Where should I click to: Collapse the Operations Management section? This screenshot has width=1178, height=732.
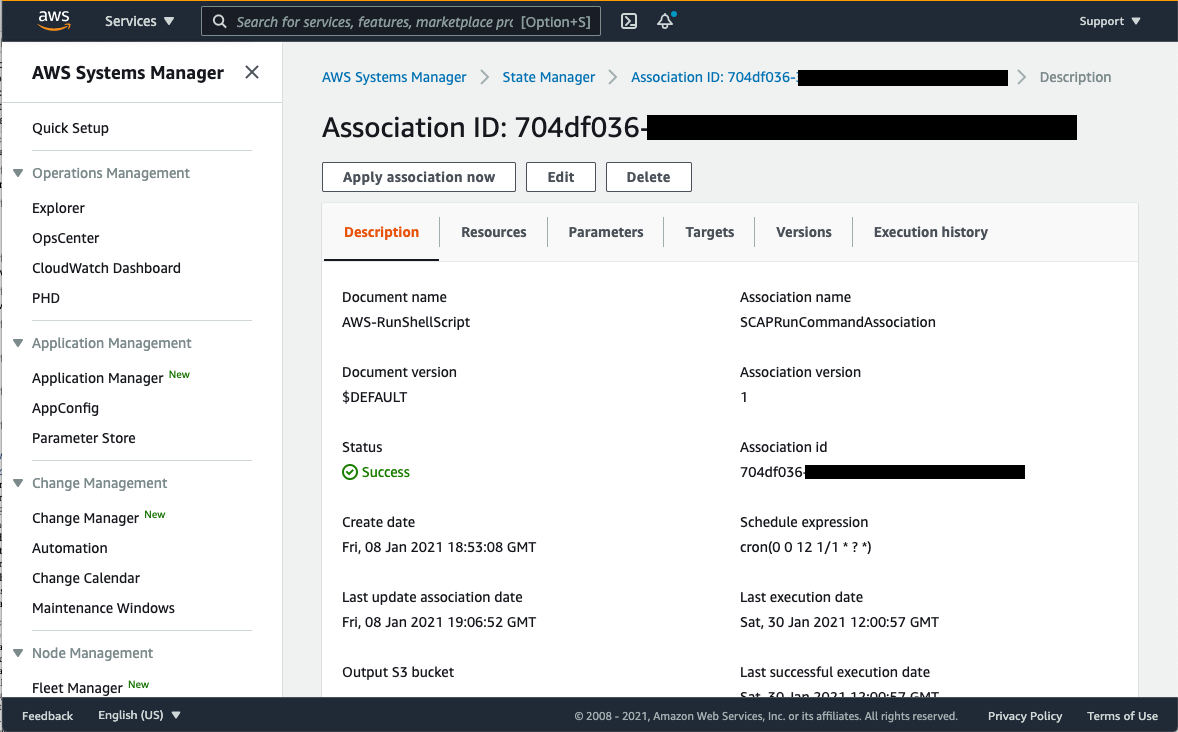pyautogui.click(x=17, y=172)
